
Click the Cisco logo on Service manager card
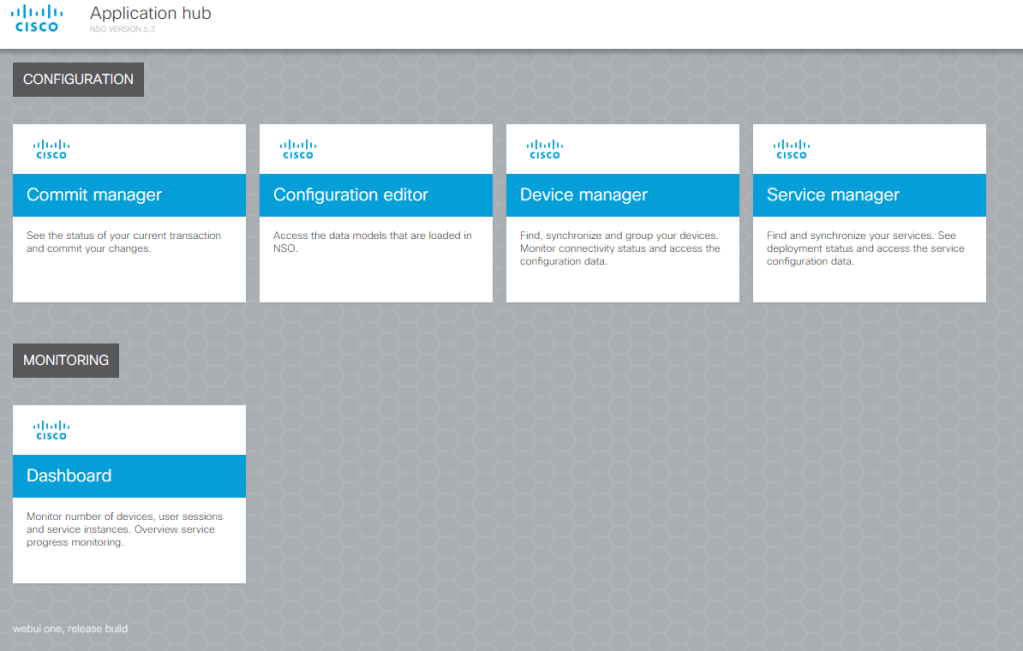tap(791, 149)
